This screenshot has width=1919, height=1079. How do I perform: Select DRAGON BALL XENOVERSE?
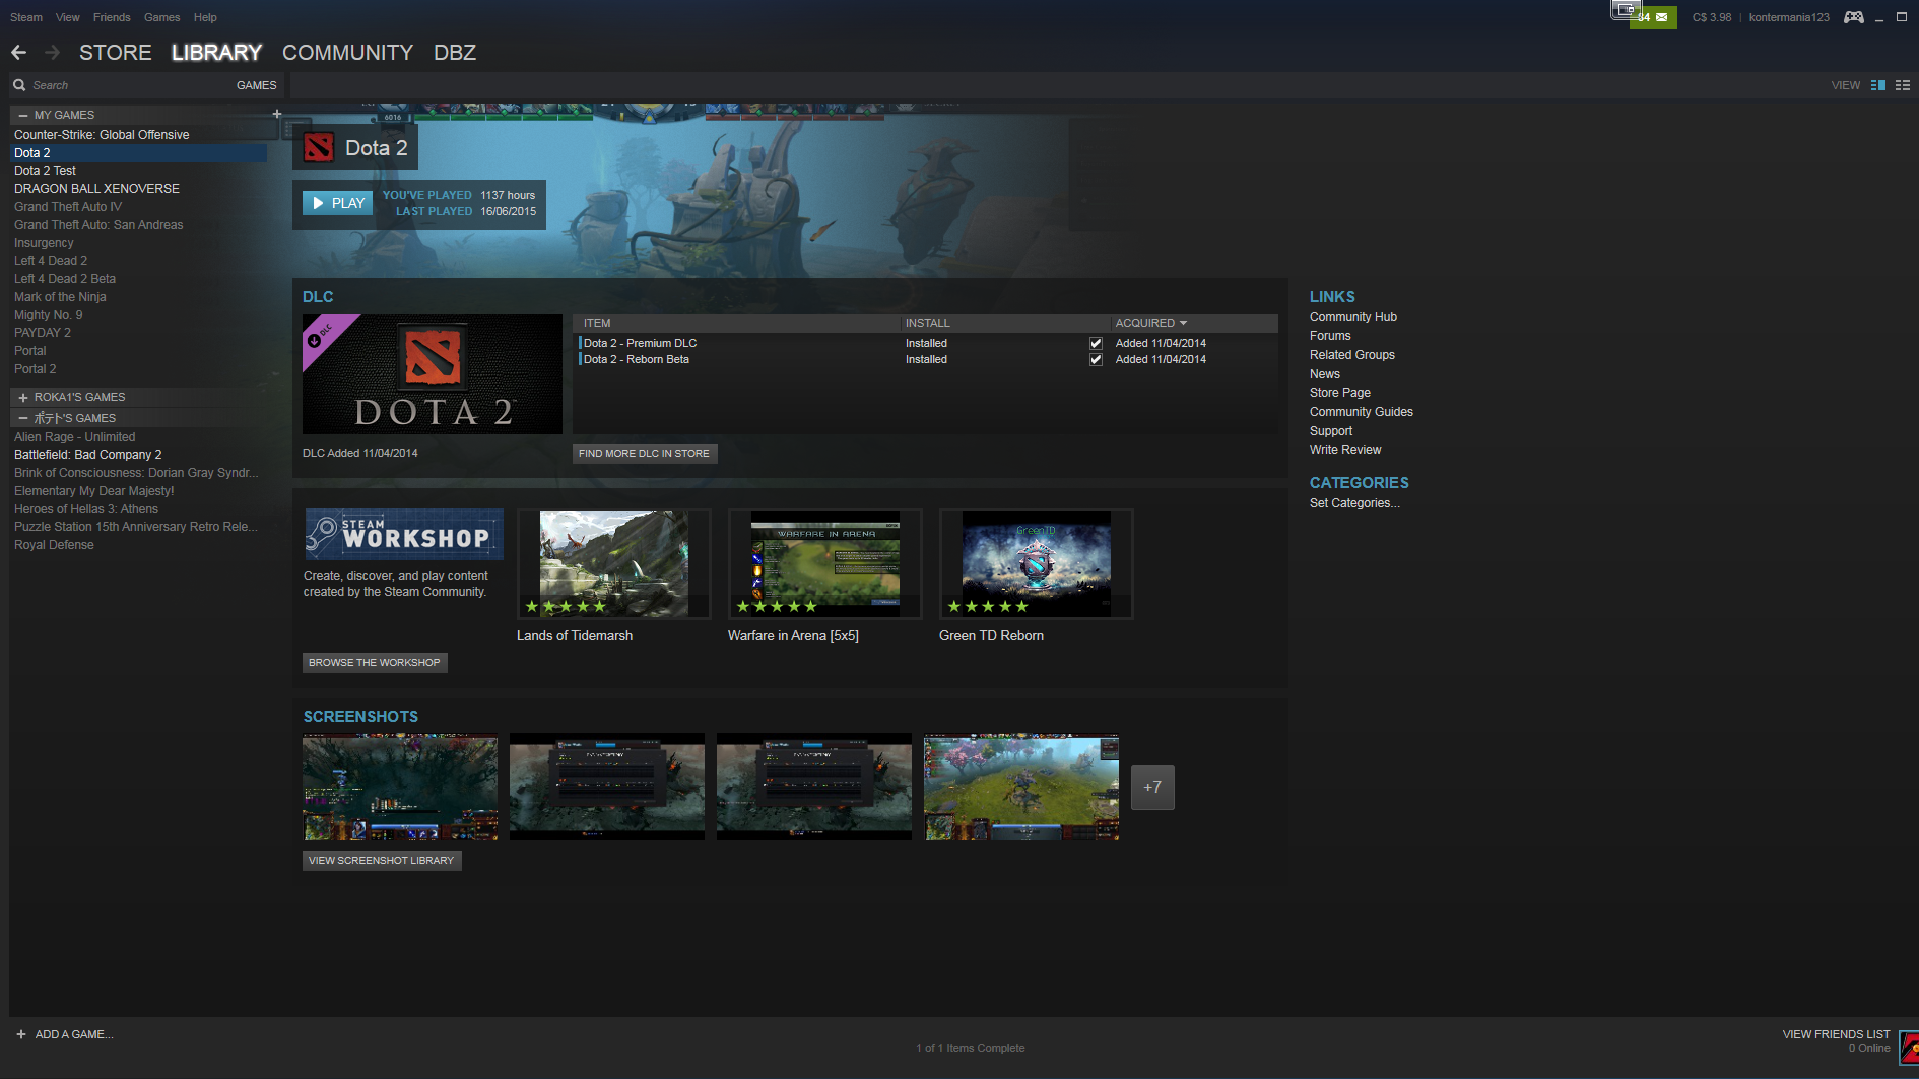click(x=97, y=189)
